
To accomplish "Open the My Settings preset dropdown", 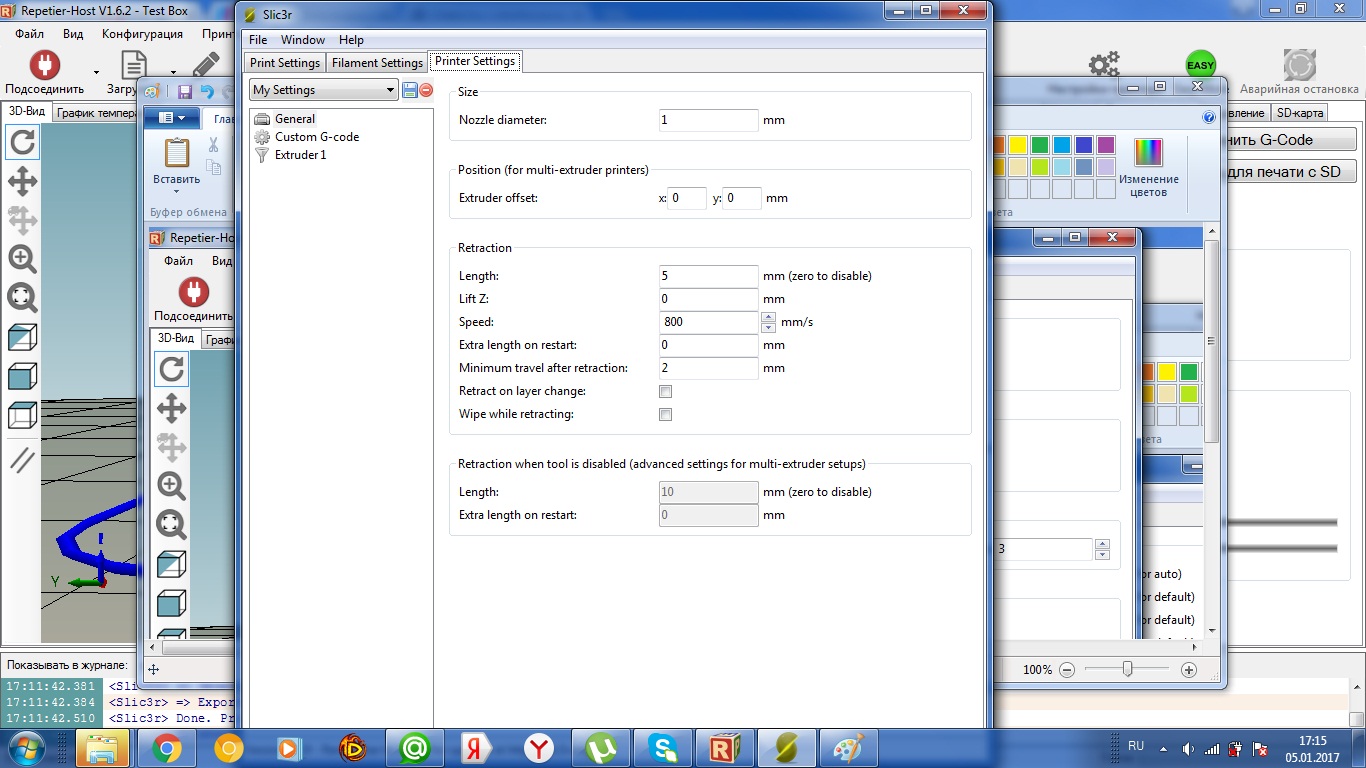I will (x=323, y=90).
